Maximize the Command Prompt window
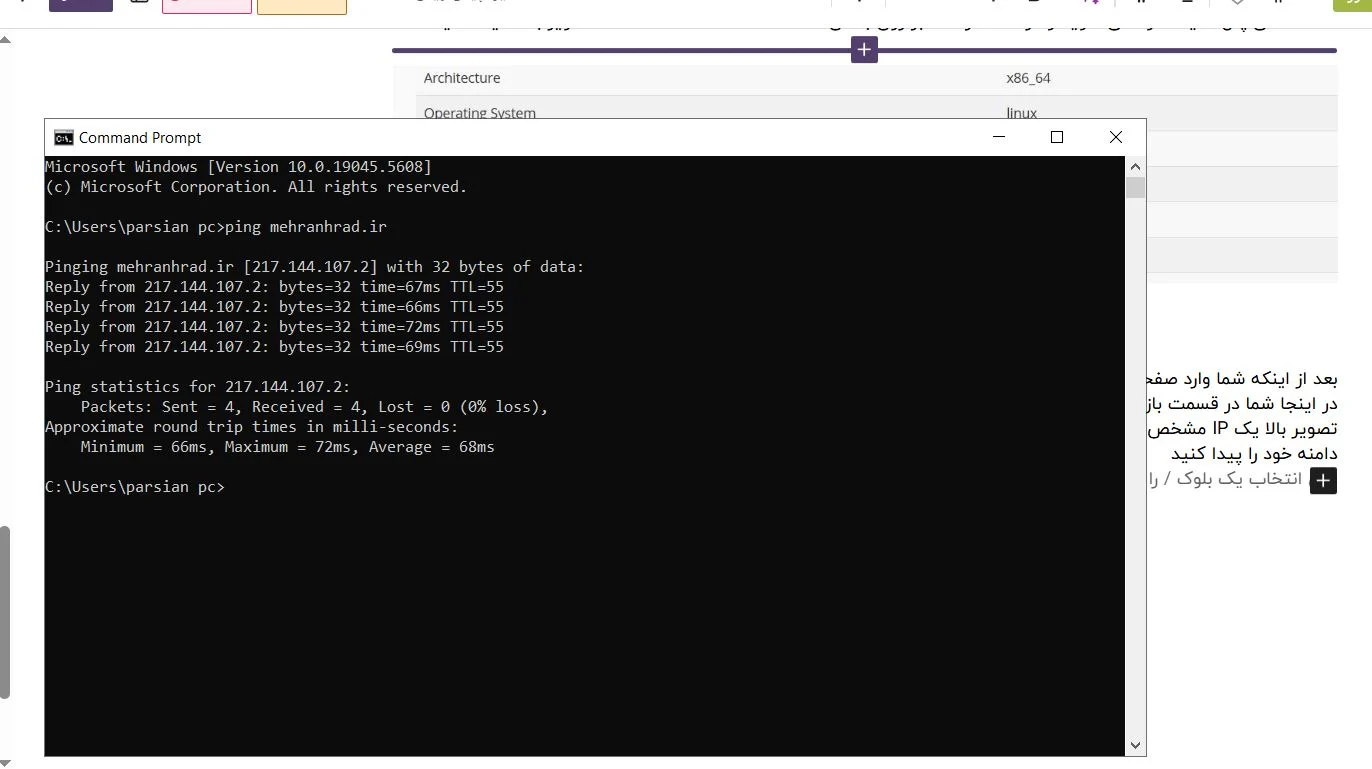Viewport: 1372px width, 769px height. (1057, 137)
